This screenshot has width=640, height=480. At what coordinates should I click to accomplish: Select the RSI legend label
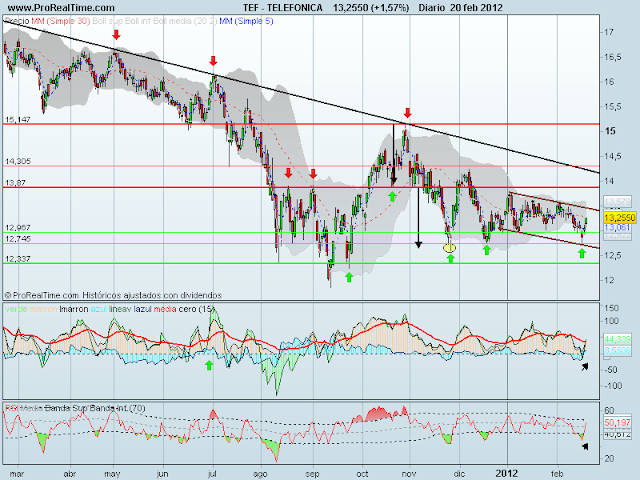click(x=11, y=408)
